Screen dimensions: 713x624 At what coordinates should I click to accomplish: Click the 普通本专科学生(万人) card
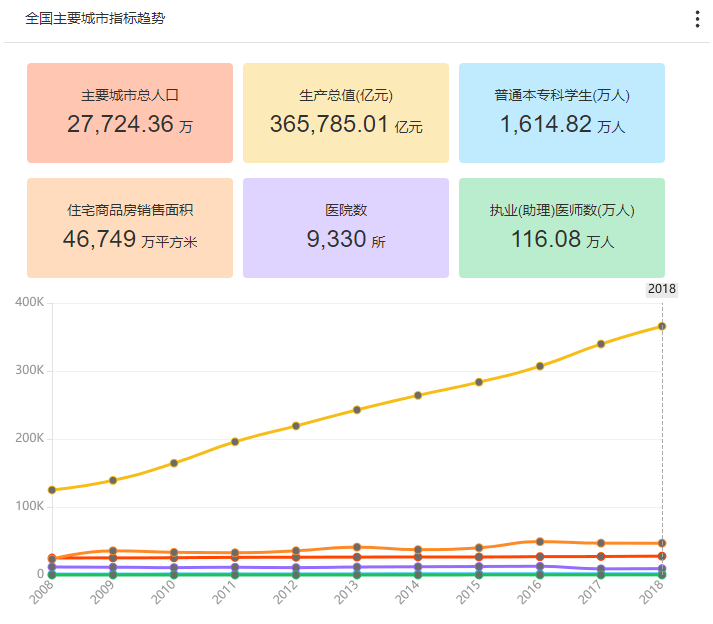(x=562, y=113)
